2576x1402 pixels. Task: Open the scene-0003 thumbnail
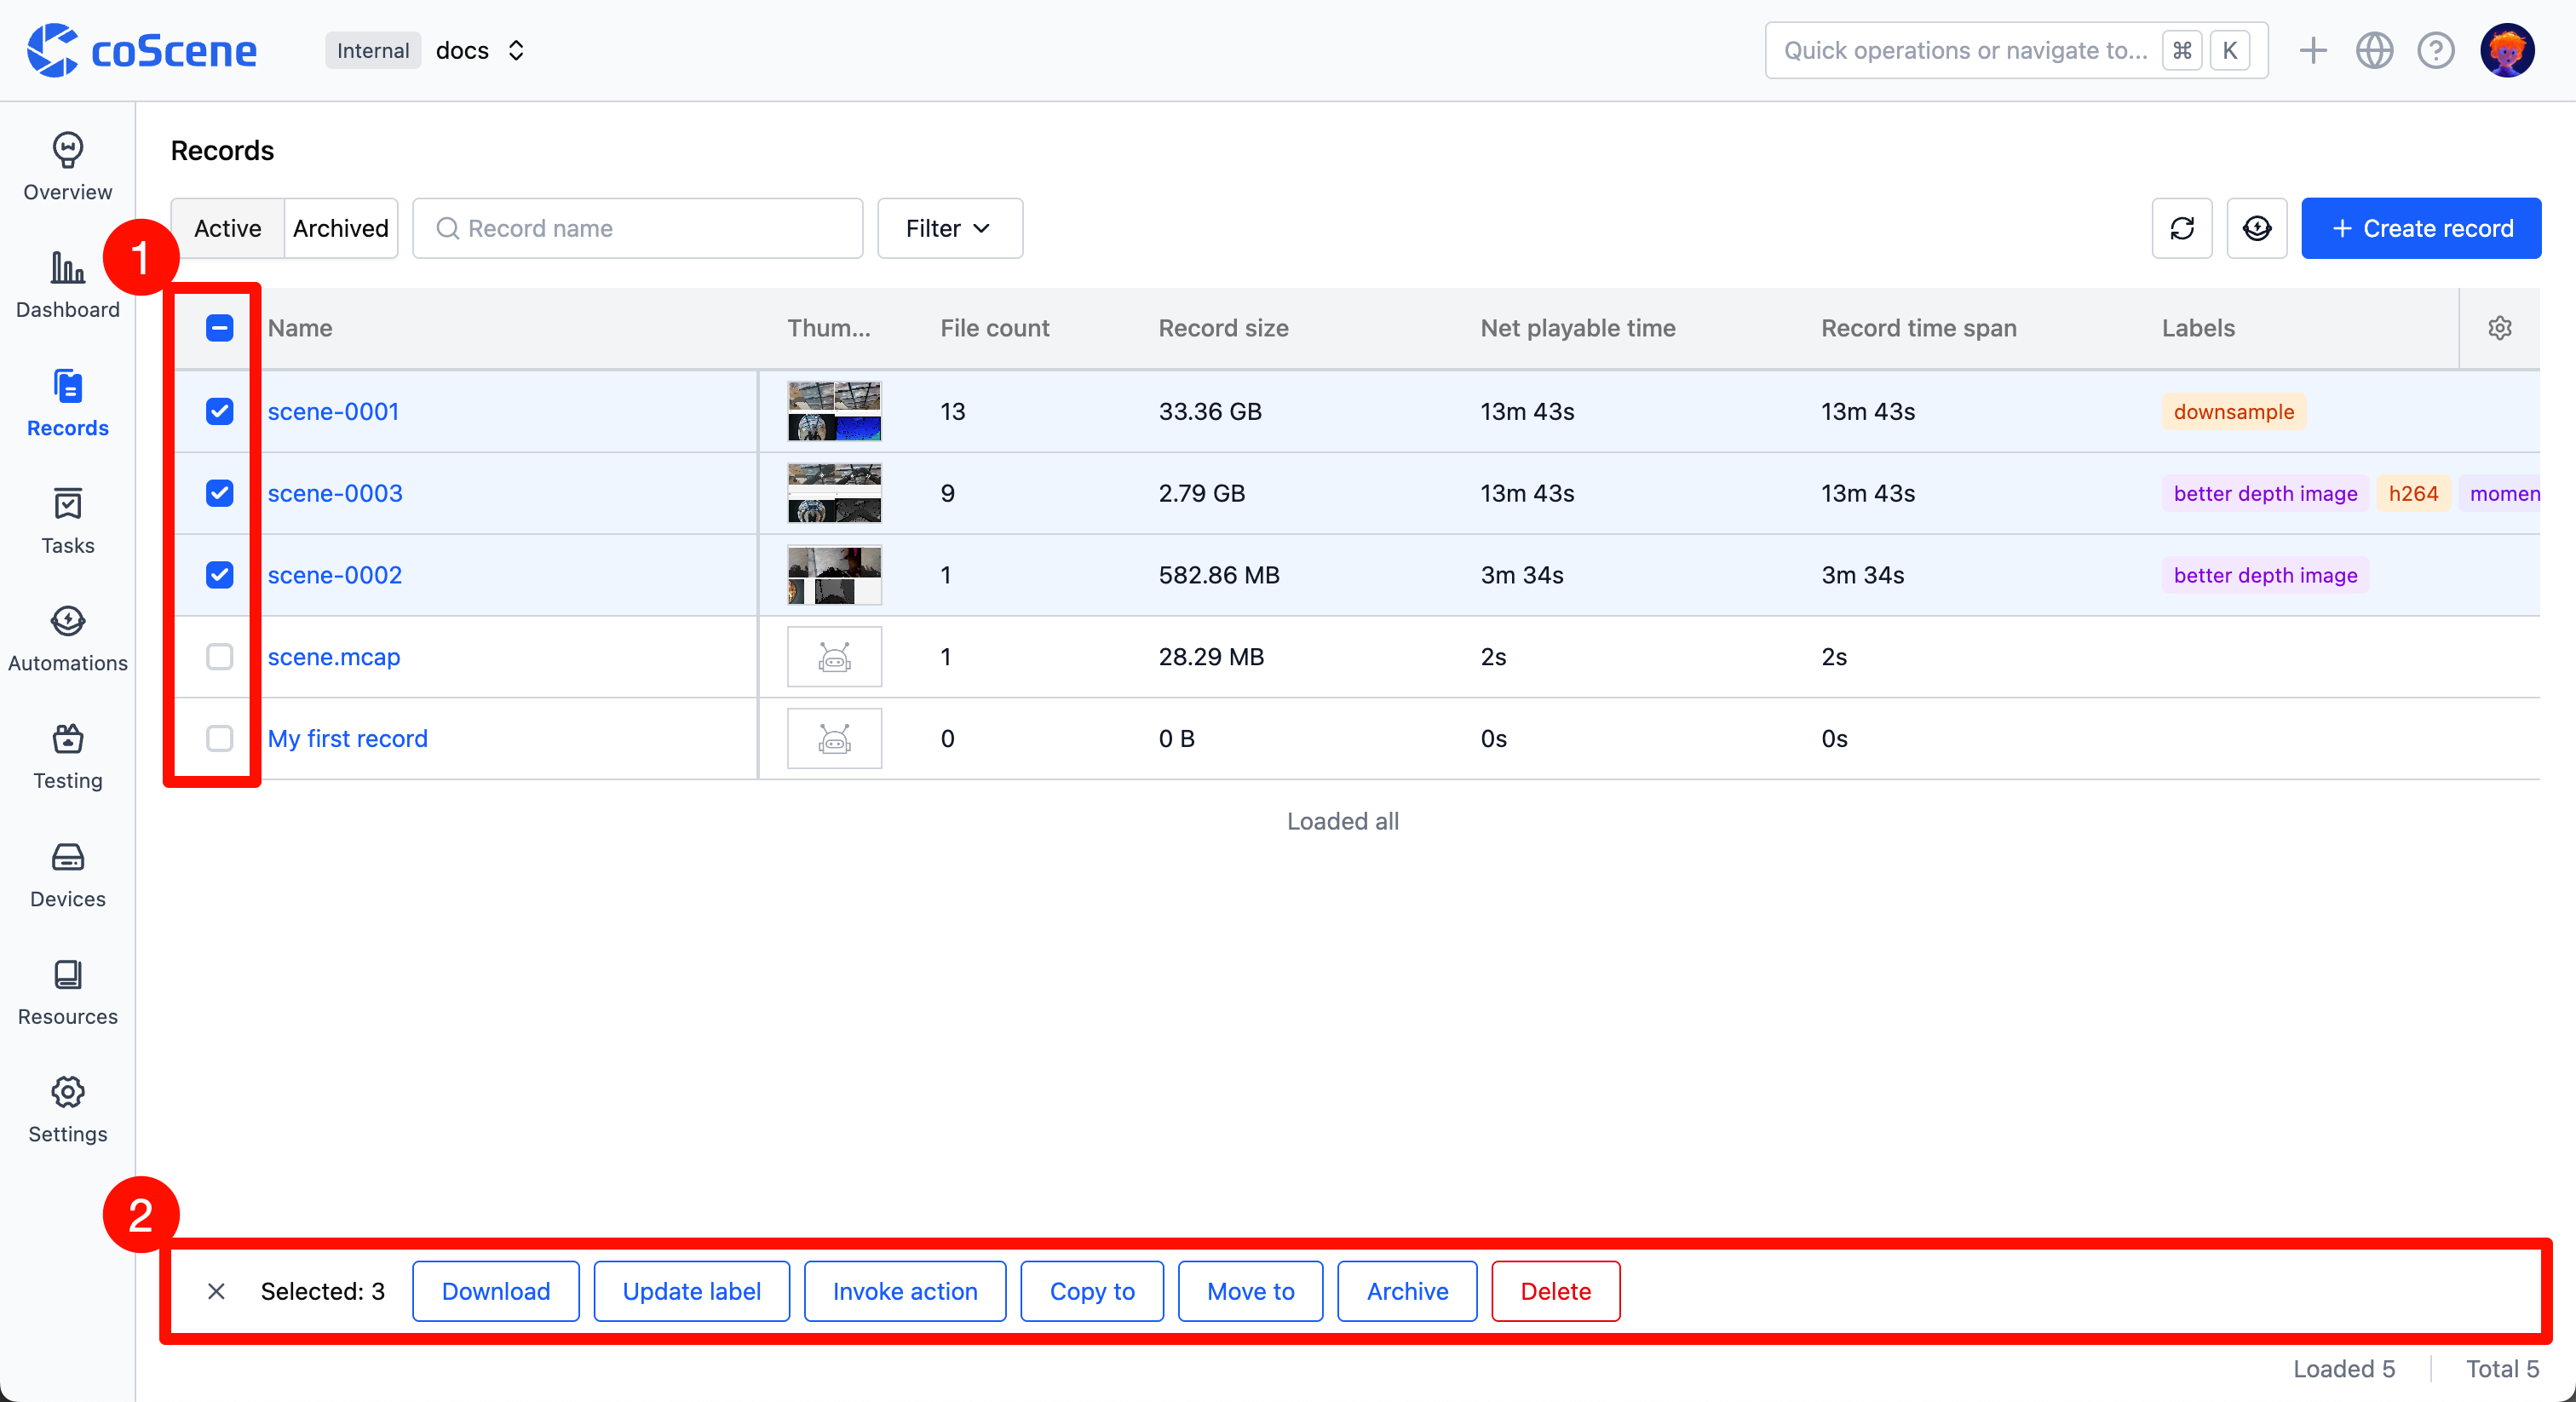coord(834,493)
